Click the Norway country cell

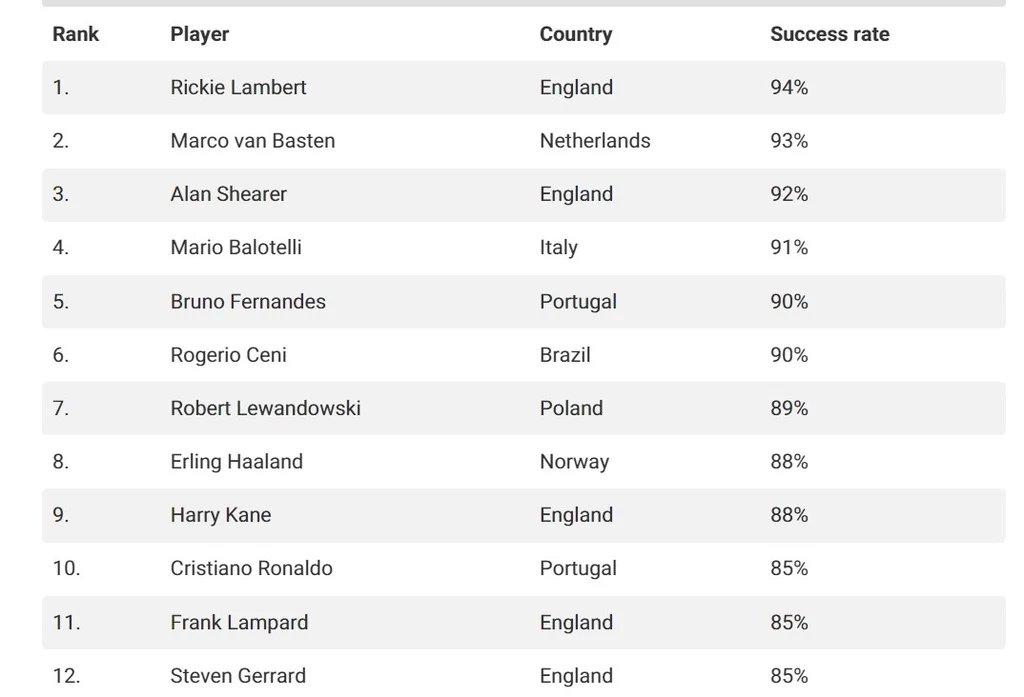[574, 462]
